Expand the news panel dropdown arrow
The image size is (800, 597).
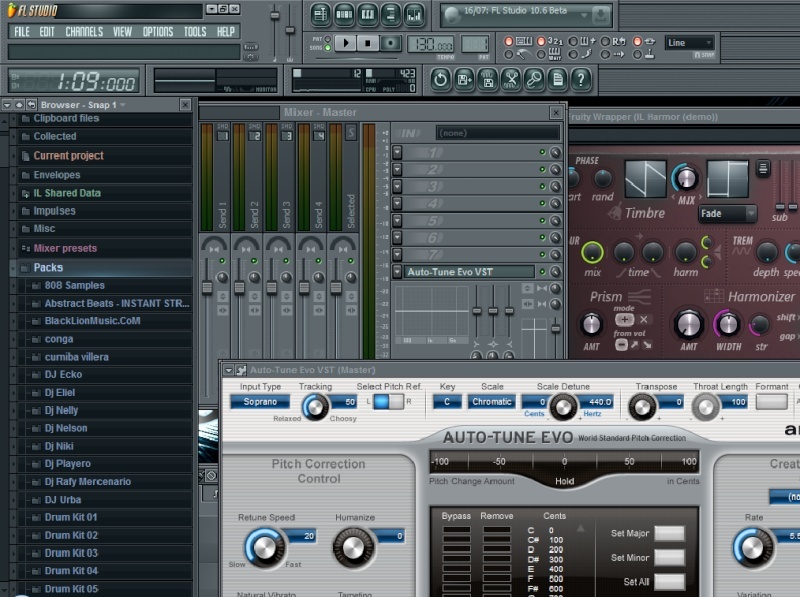coord(584,15)
